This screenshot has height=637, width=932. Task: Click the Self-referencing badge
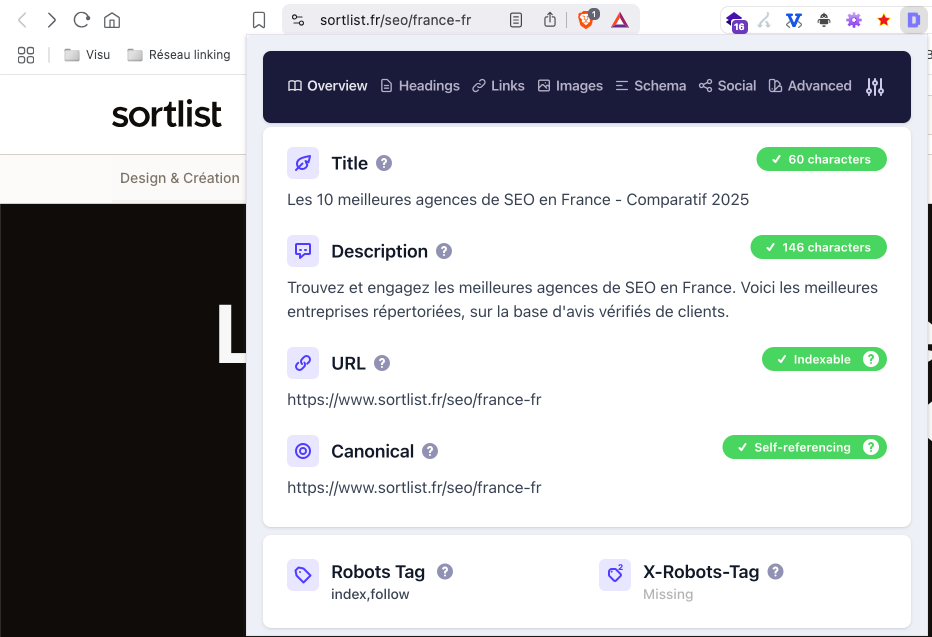pos(805,447)
